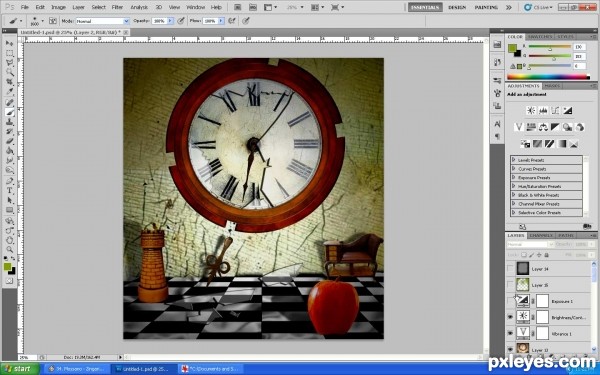The height and width of the screenshot is (375, 600).
Task: Click foreground color swatch in Color panel
Action: click(x=512, y=48)
